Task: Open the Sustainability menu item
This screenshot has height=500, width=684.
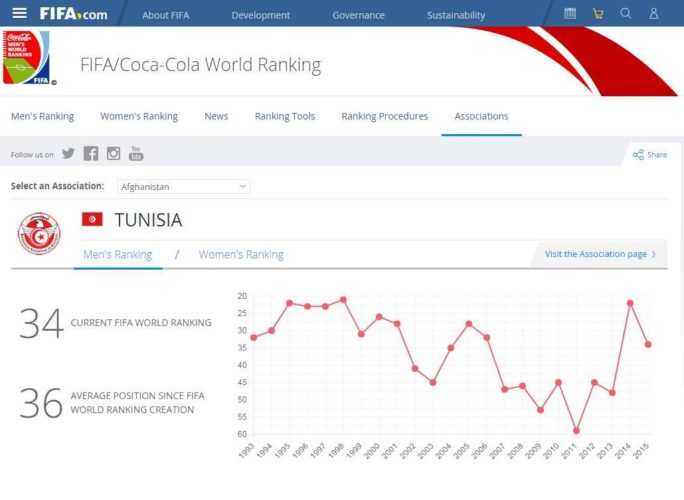Action: (x=456, y=15)
